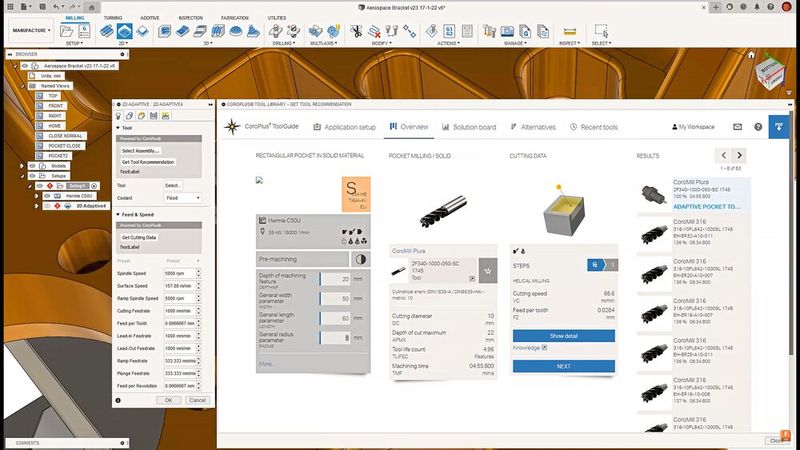This screenshot has height=450, width=800.
Task: Click Get Tool Recommendation button
Action: point(147,162)
